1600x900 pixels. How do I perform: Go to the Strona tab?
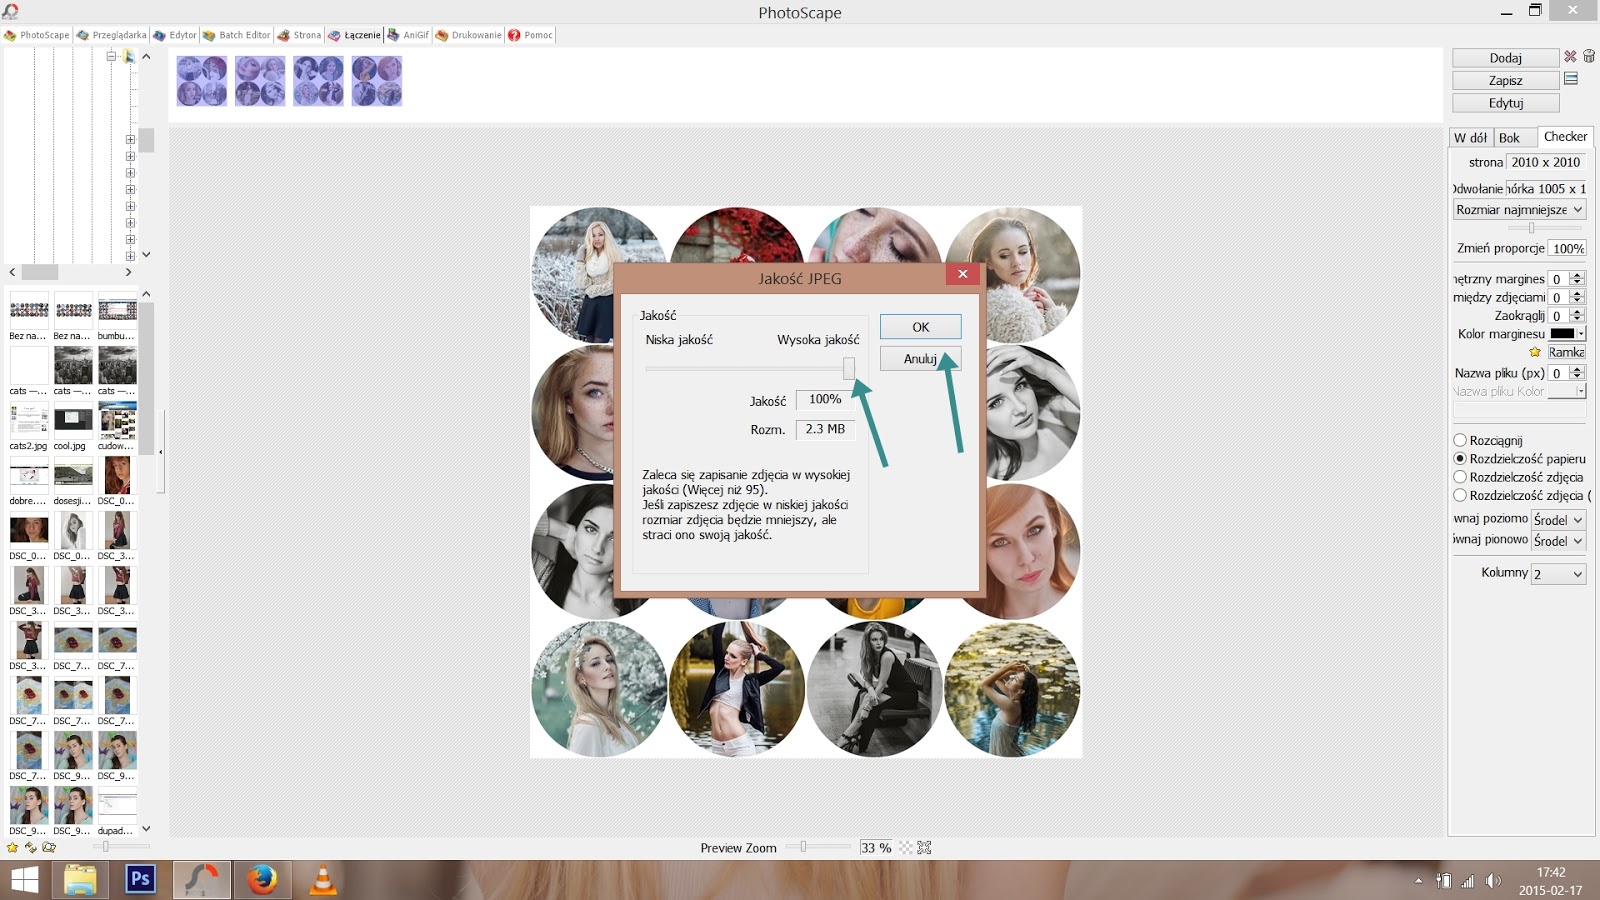point(300,35)
